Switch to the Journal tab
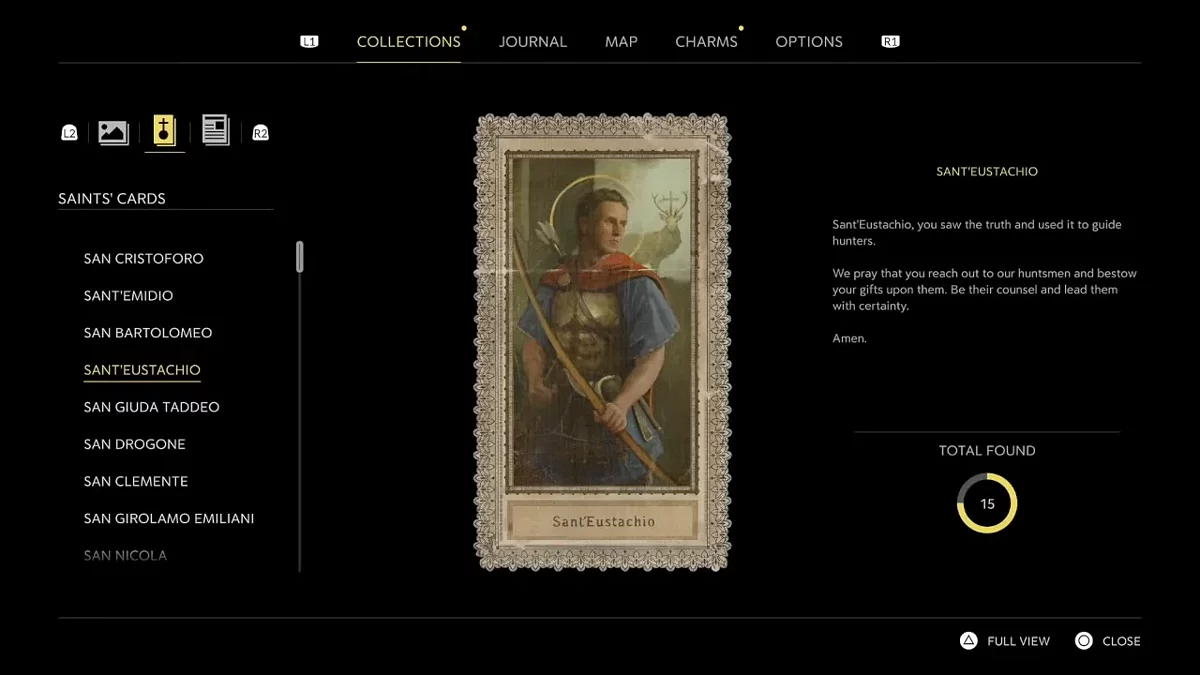Screen dimensions: 1200x675 [x=533, y=42]
